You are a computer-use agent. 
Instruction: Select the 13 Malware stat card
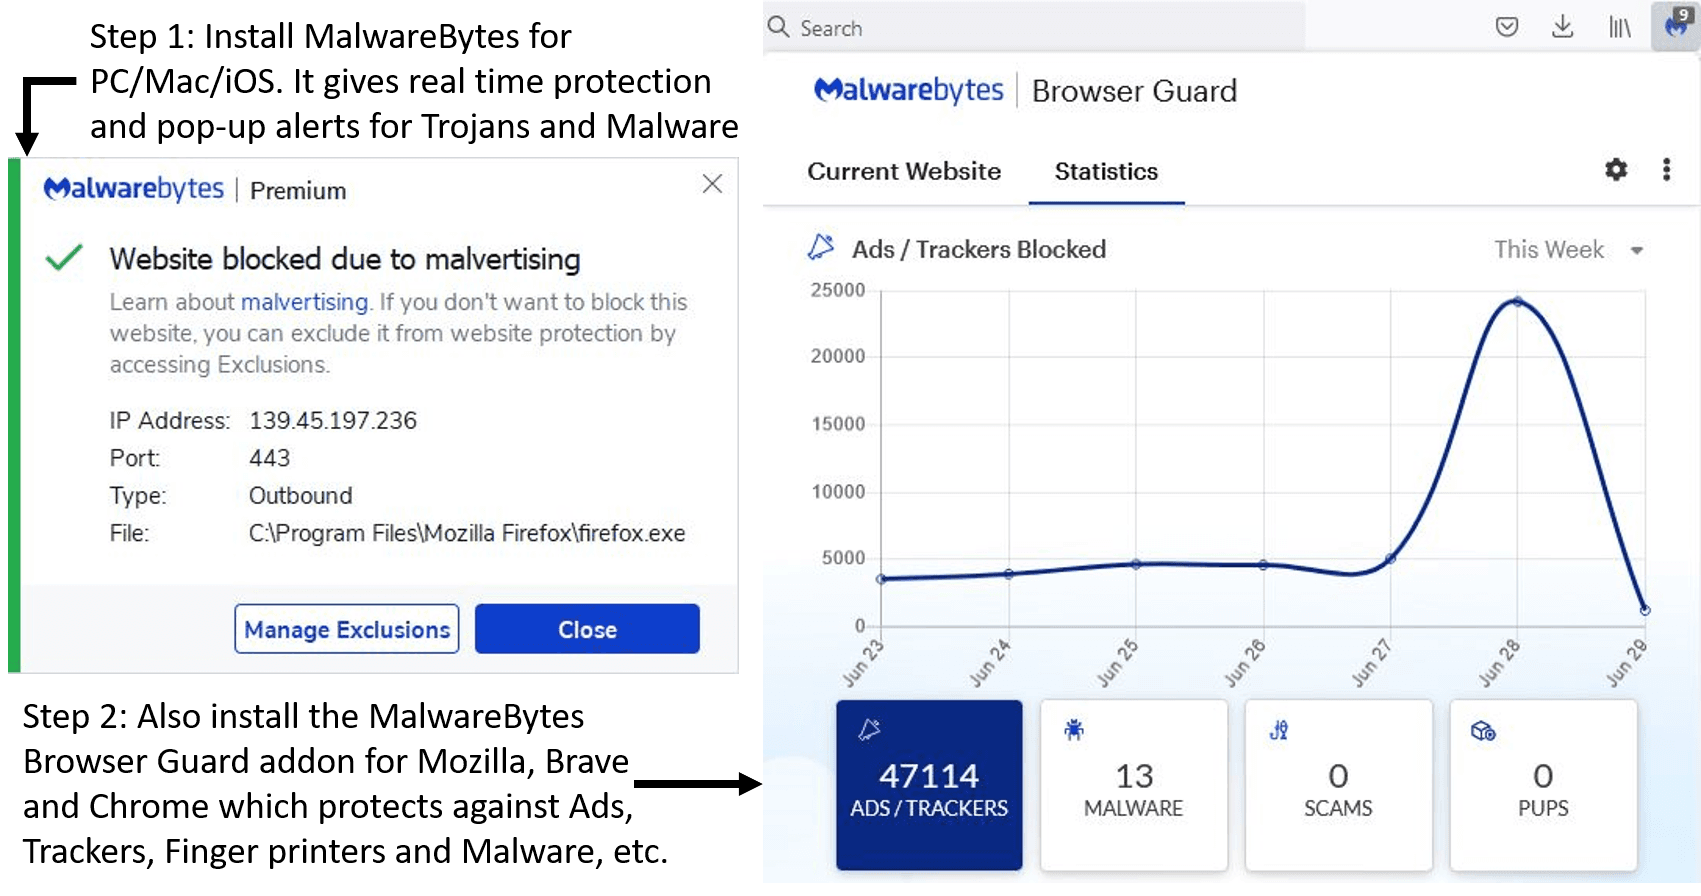(1133, 784)
